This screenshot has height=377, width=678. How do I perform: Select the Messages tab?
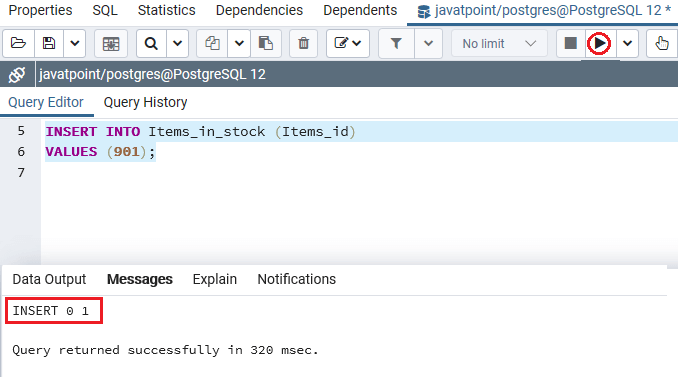click(x=140, y=279)
